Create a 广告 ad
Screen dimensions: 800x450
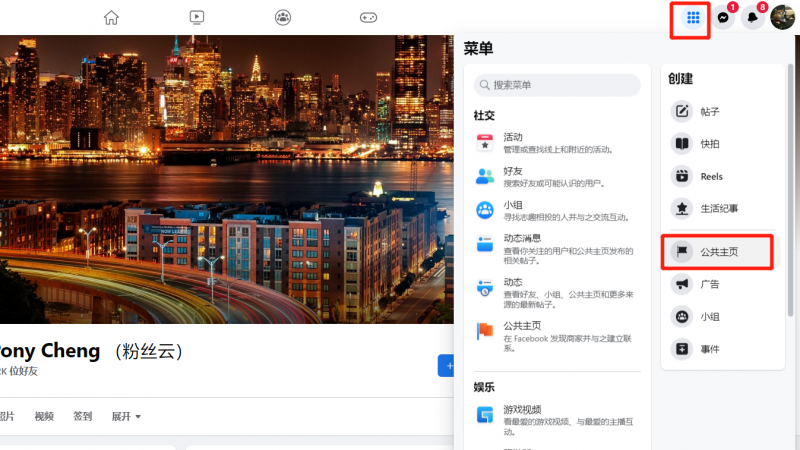(722, 284)
